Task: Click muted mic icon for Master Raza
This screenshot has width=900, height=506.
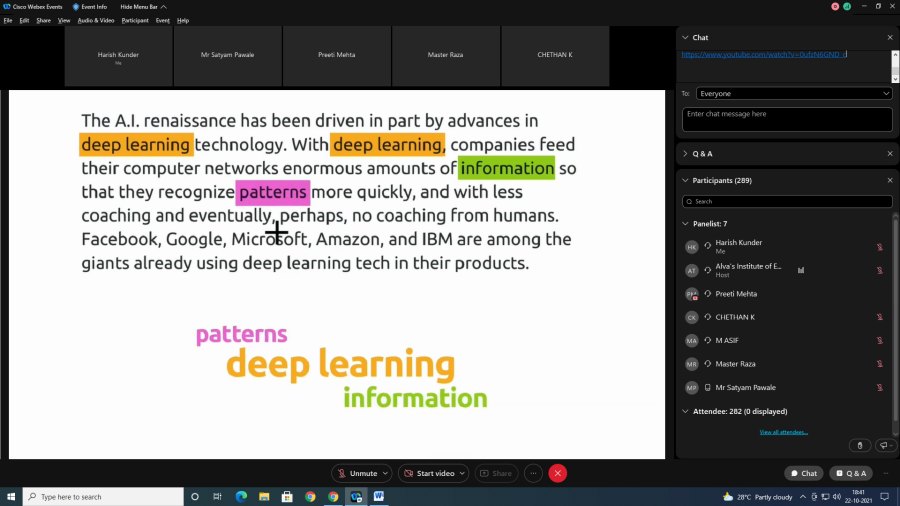Action: (x=879, y=364)
